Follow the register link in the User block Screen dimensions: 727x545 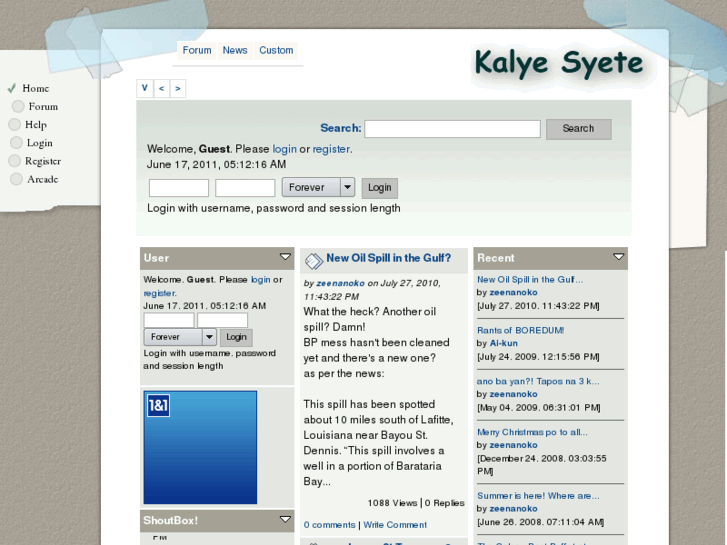coord(159,293)
